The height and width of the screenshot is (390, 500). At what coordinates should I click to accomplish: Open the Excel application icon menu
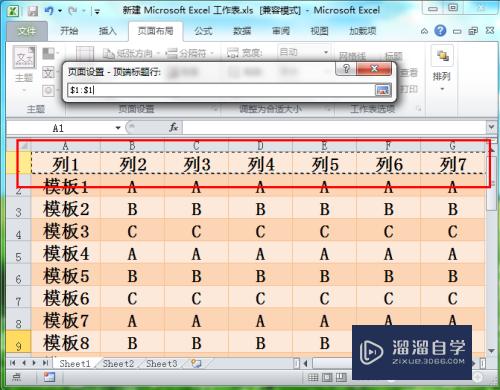[x=14, y=11]
